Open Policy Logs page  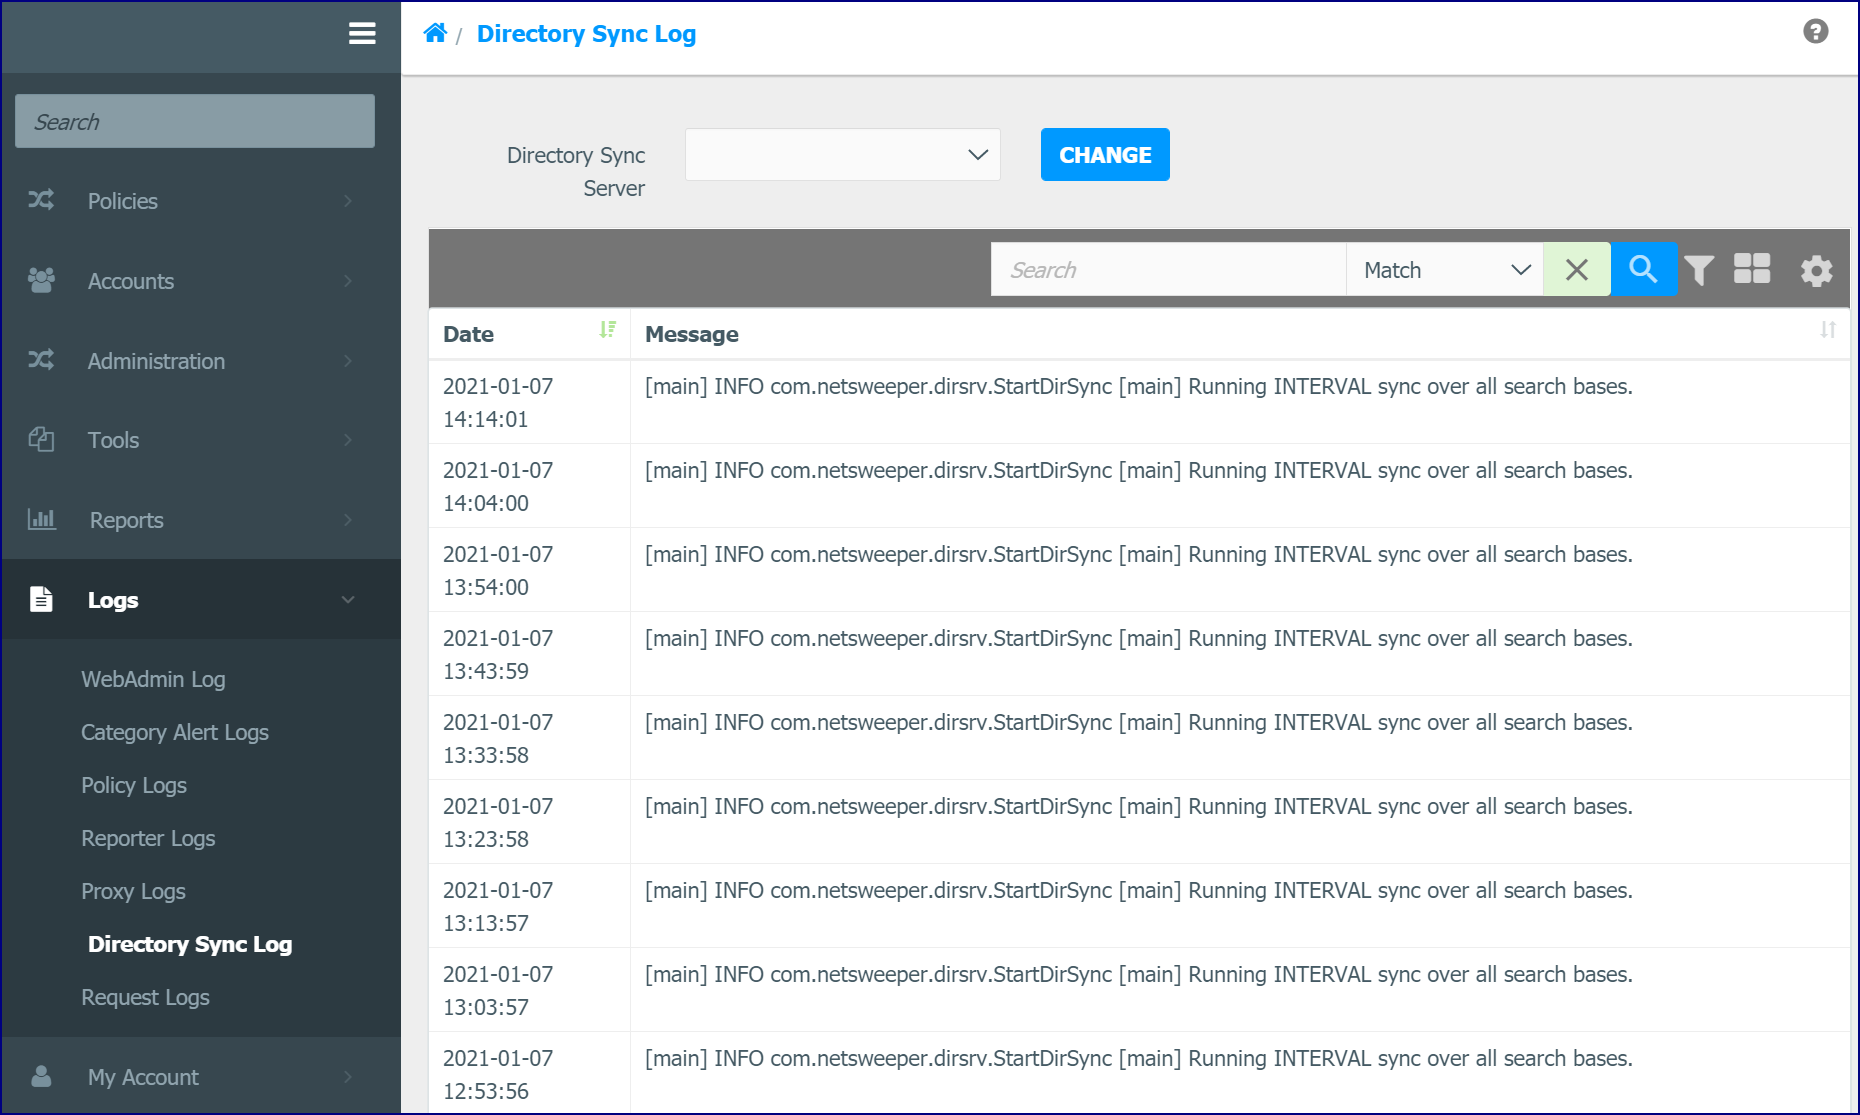134,785
